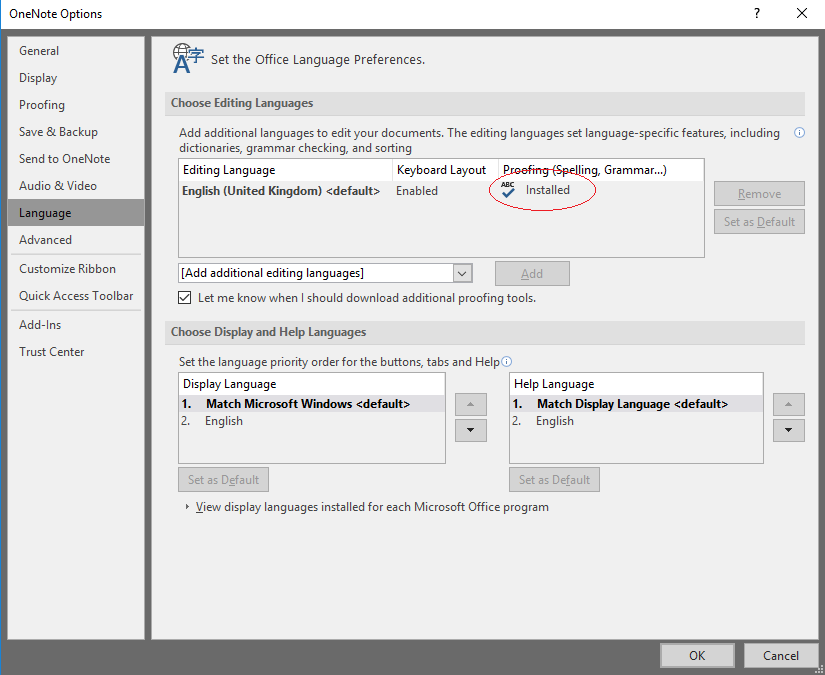The width and height of the screenshot is (825, 675).
Task: Click the Office language preferences icon
Action: 188,58
